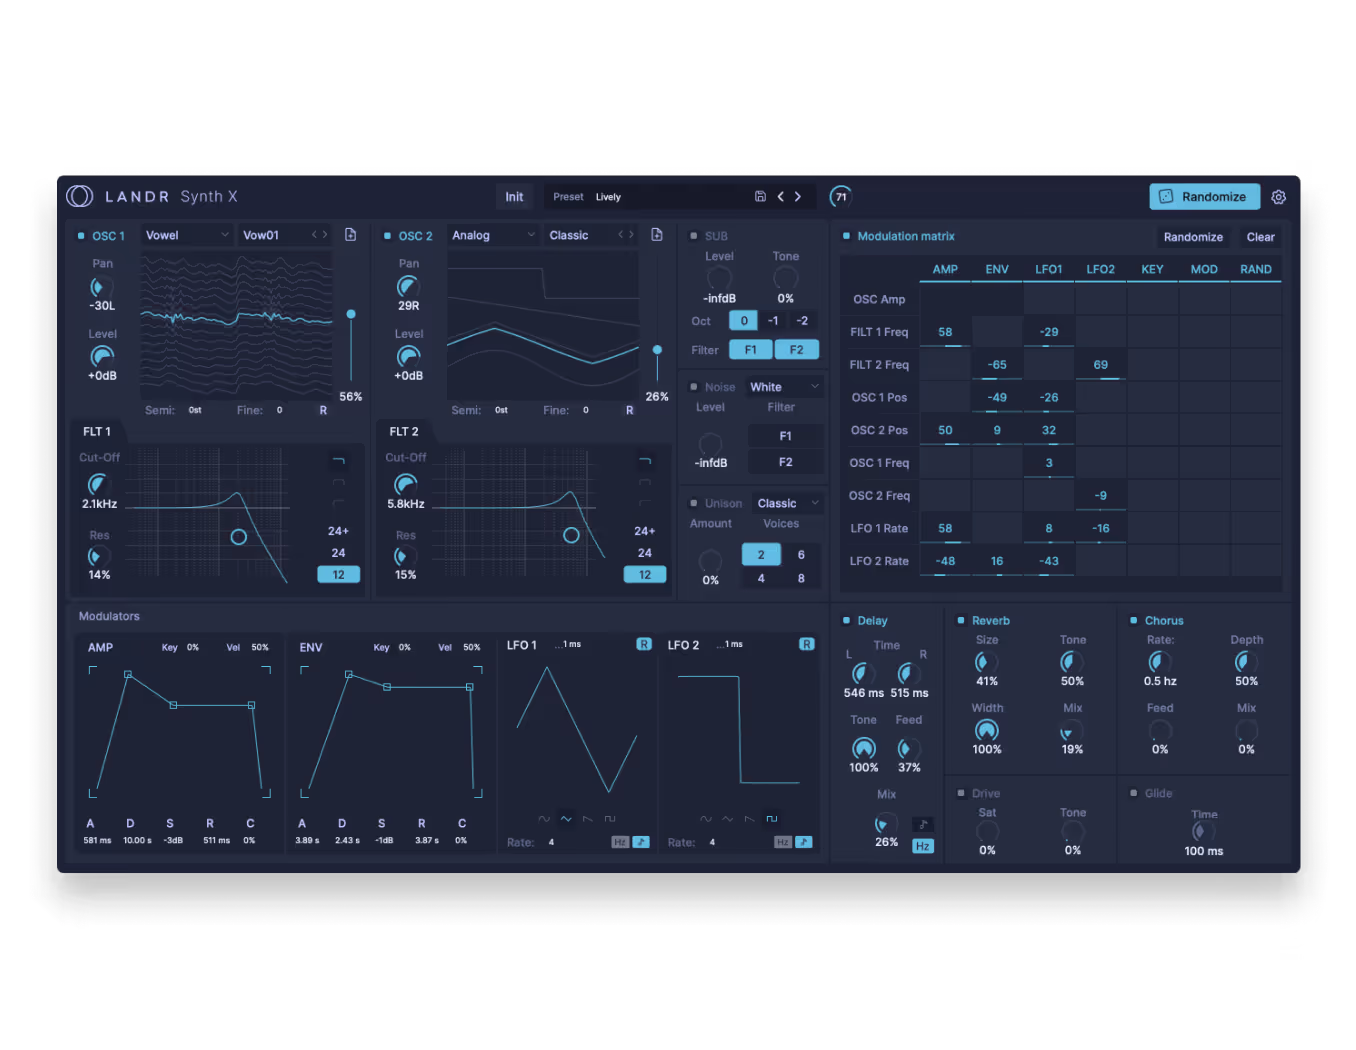Set SUB octave to -1
Image resolution: width=1356 pixels, height=1050 pixels.
coord(773,321)
